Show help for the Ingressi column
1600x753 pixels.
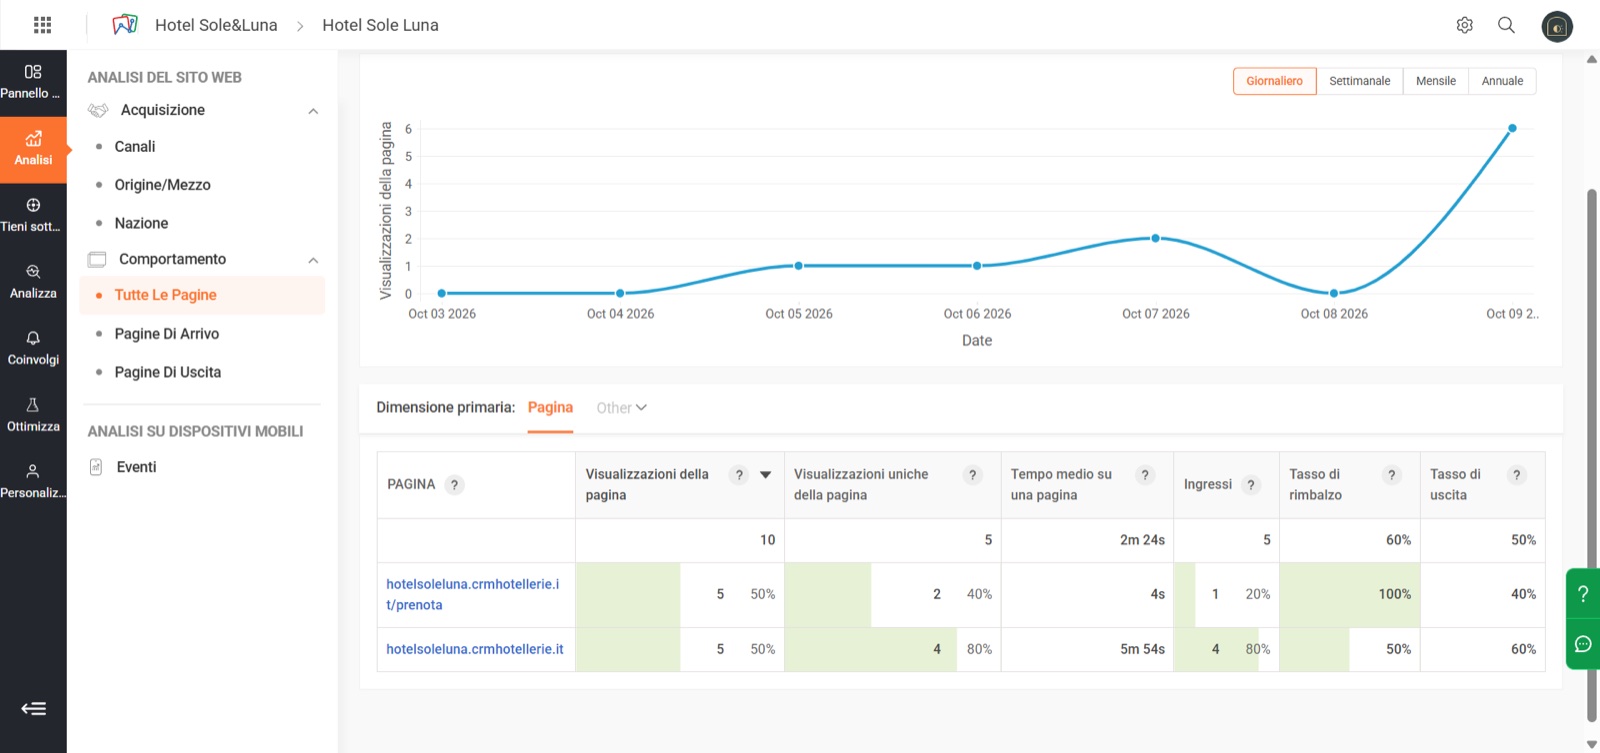[x=1250, y=485]
